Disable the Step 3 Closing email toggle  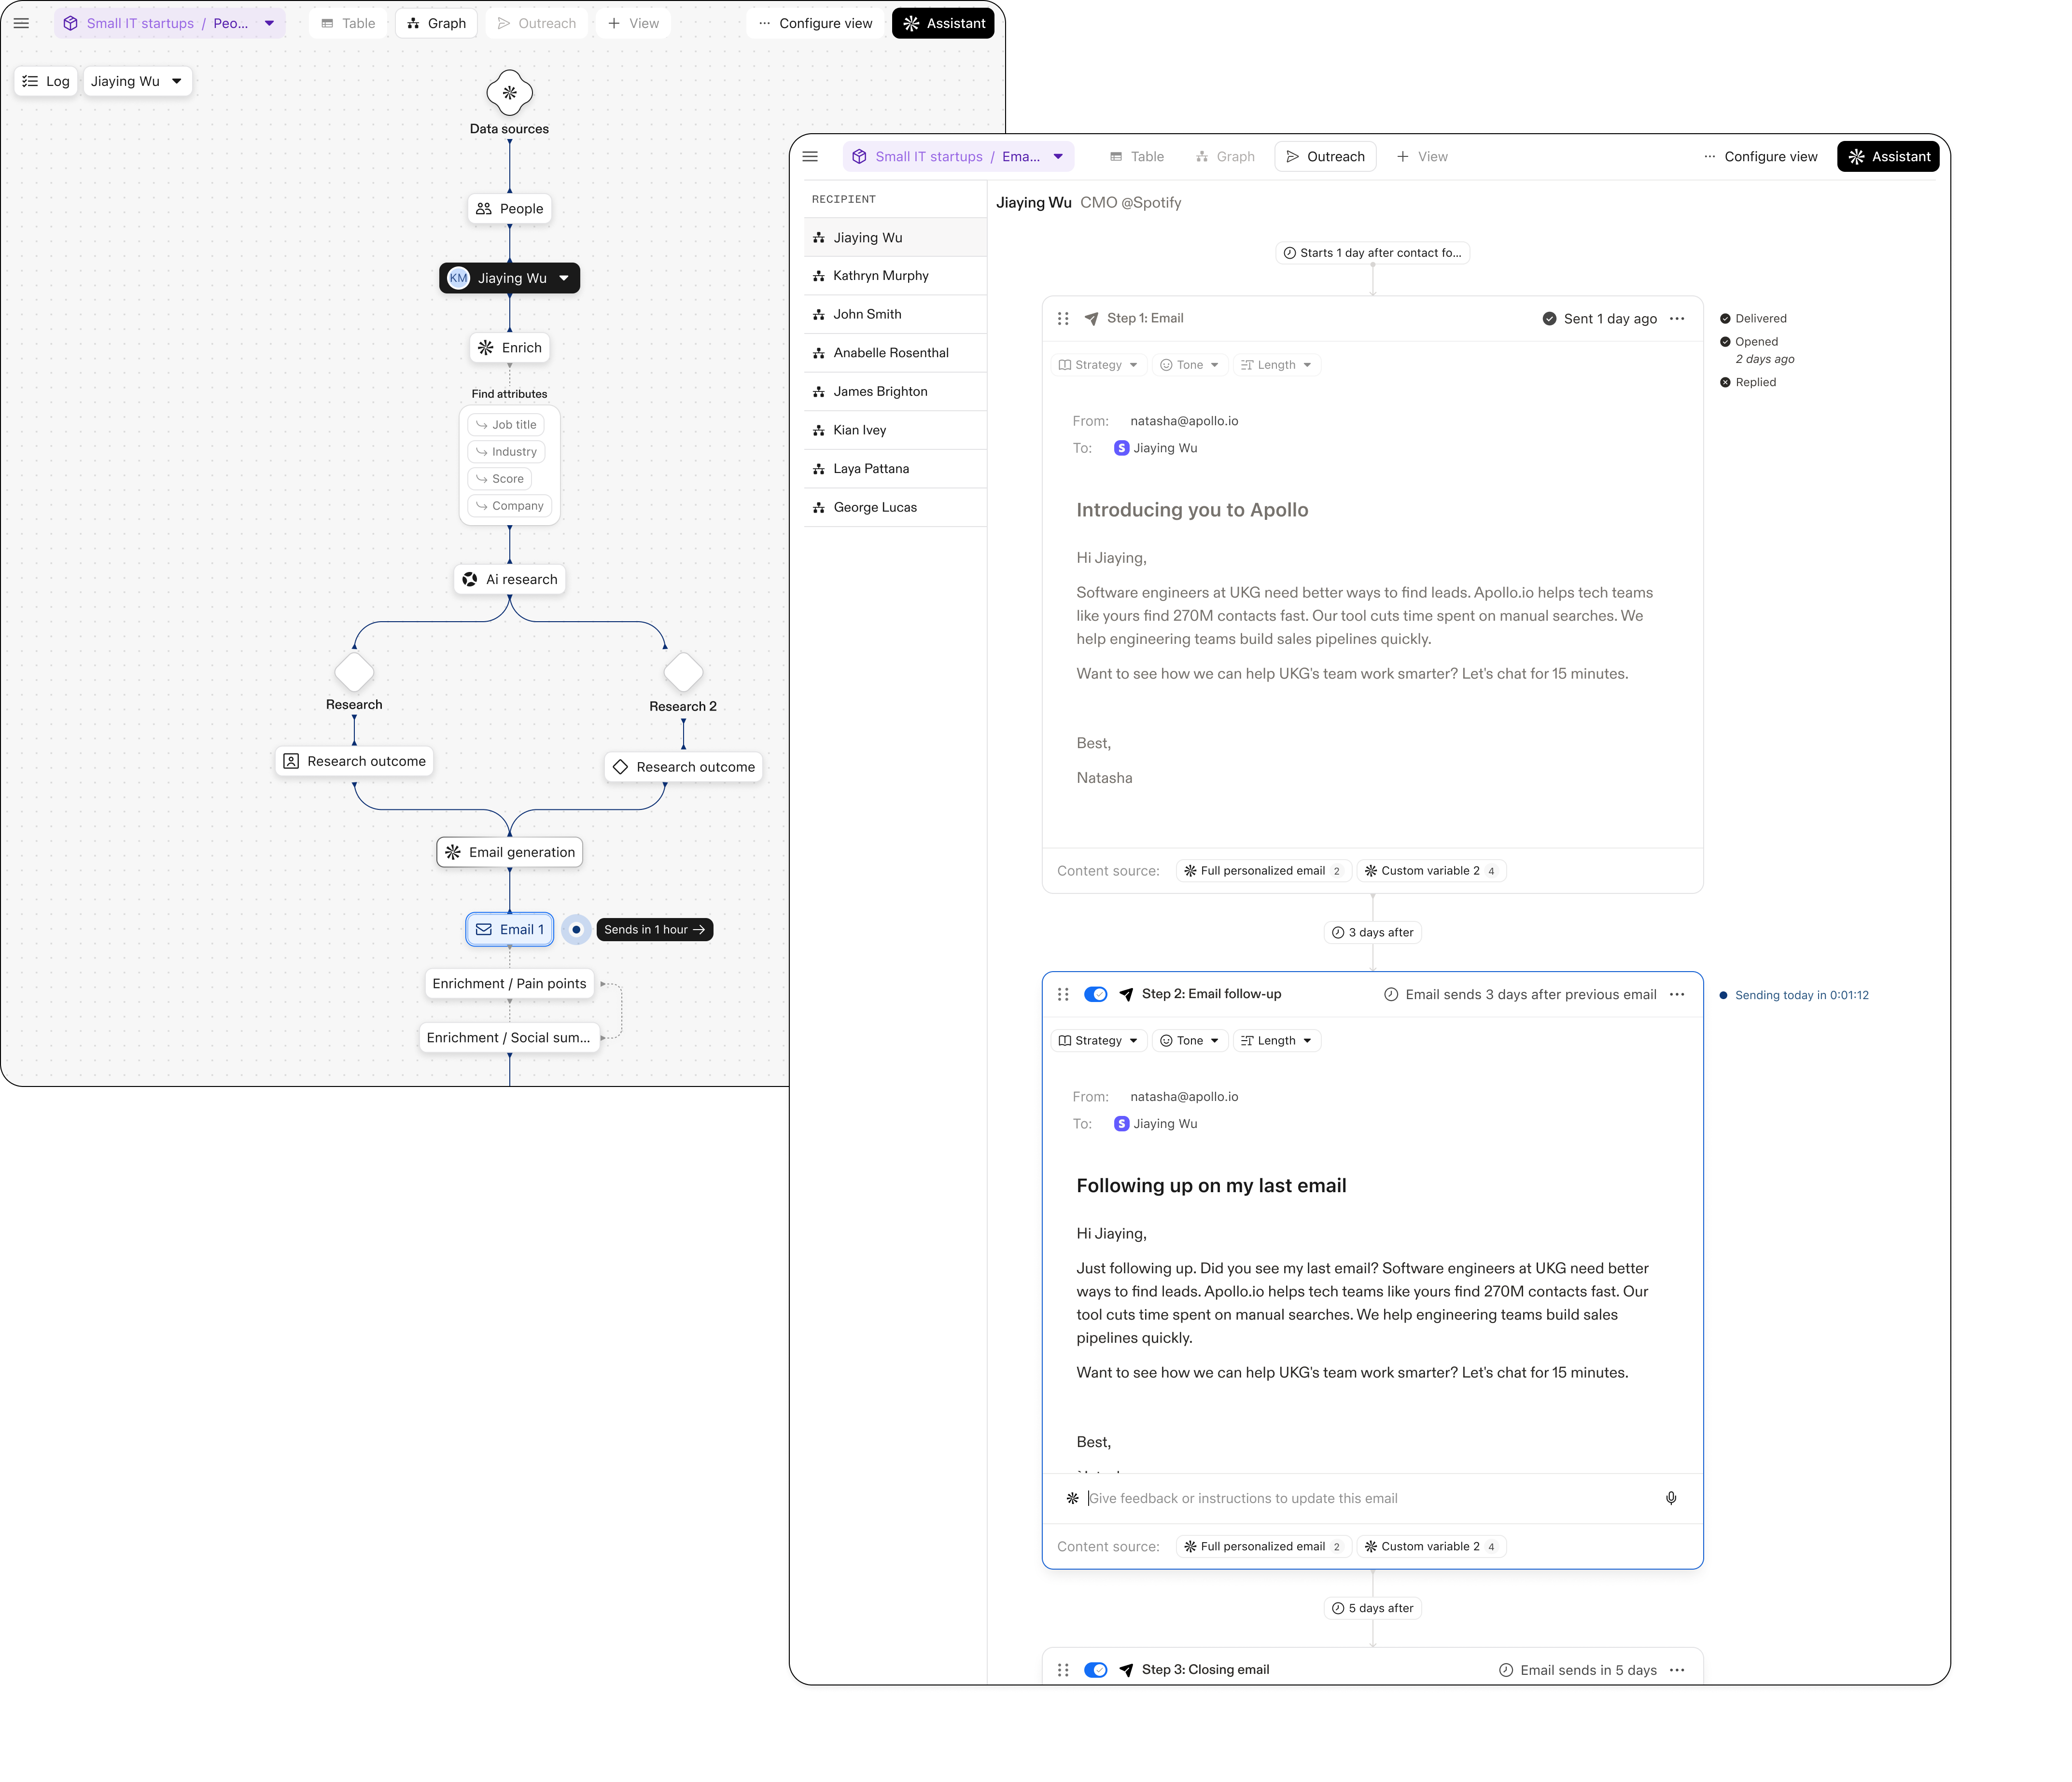coord(1095,1670)
